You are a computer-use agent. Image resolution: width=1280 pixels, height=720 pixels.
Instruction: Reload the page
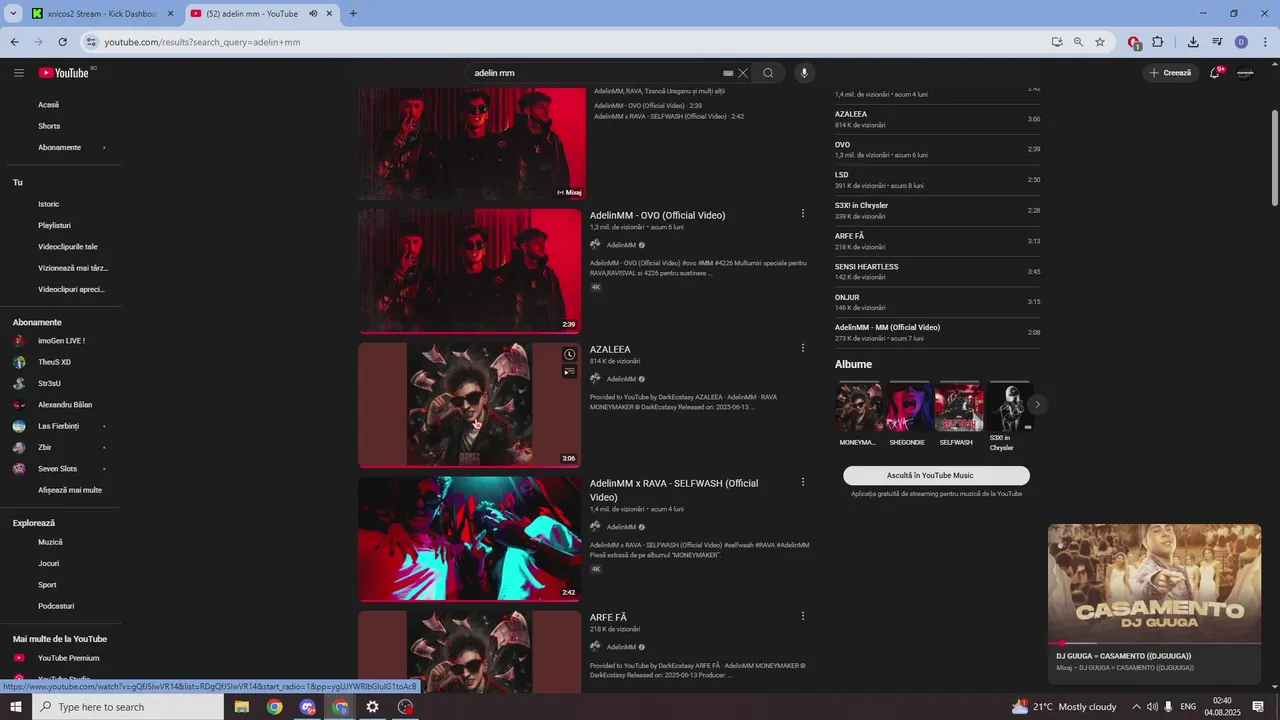pos(63,42)
